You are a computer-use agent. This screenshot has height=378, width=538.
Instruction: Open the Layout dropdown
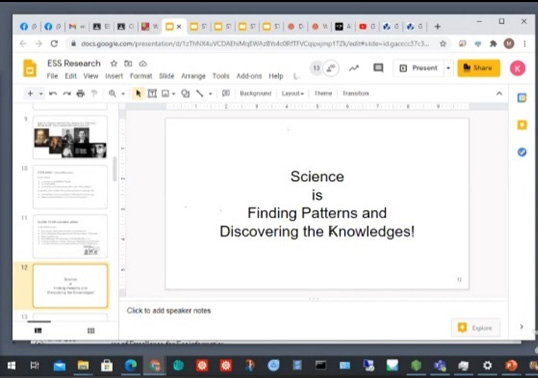click(x=293, y=93)
